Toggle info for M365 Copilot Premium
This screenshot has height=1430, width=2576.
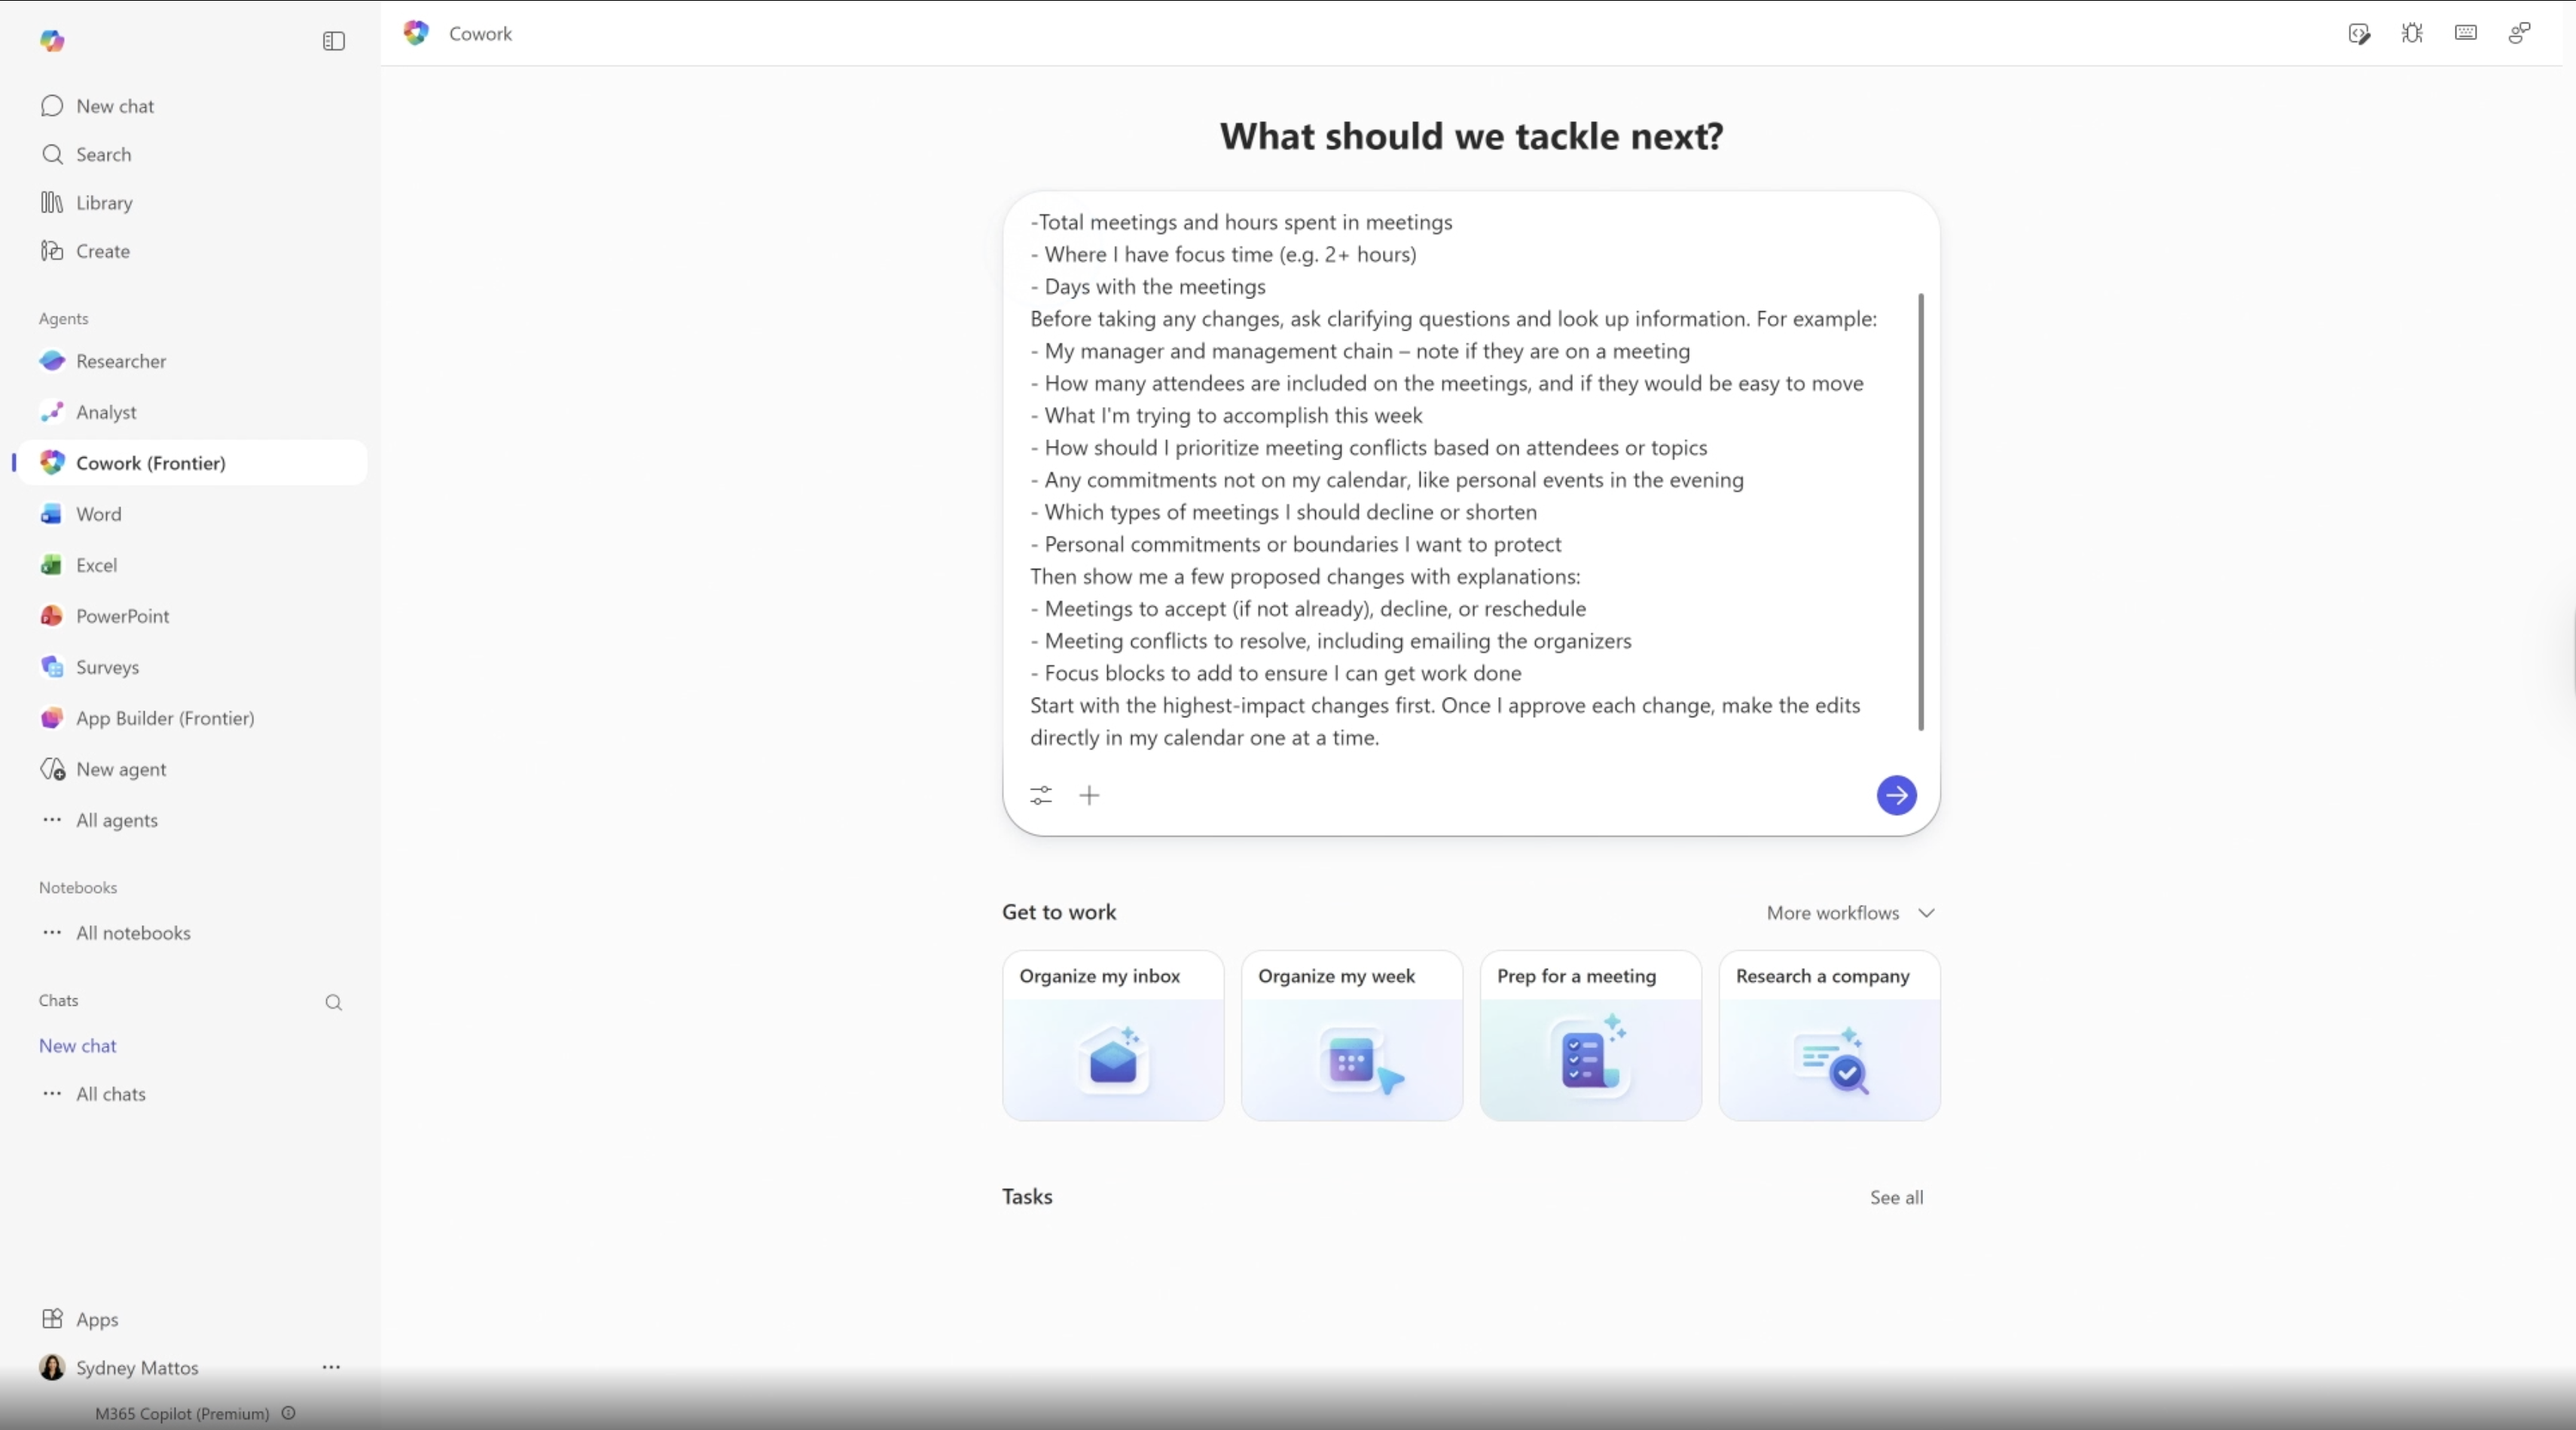289,1413
